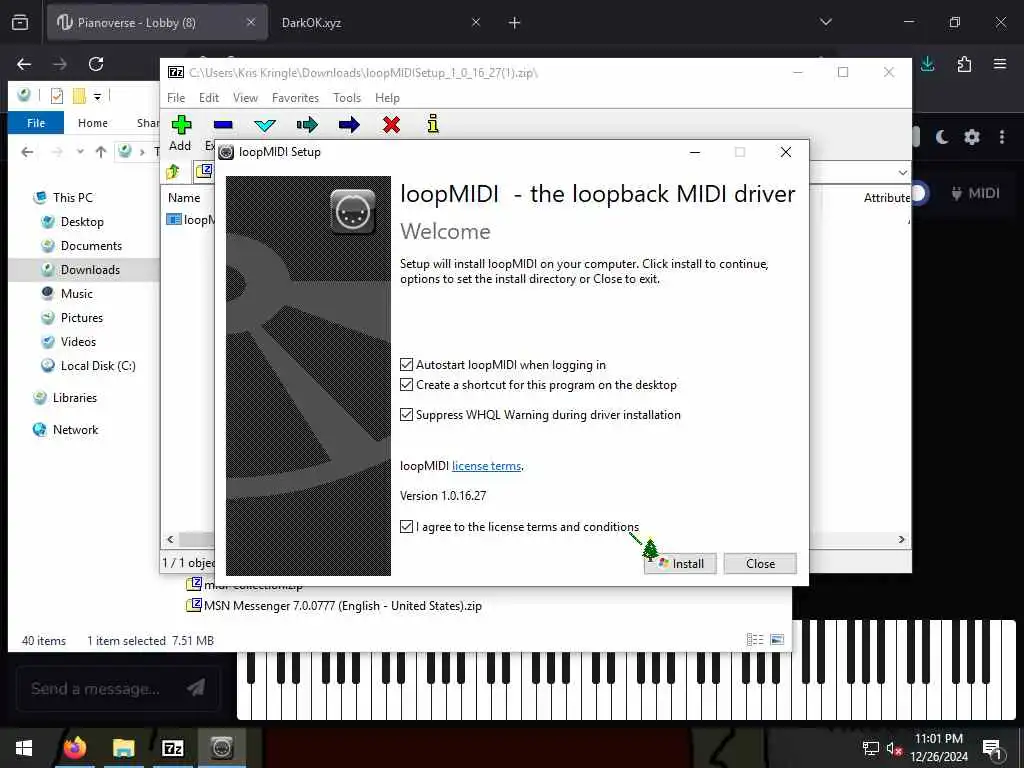1024x768 pixels.
Task: Select Documents in Explorer navigation pane
Action: click(91, 246)
